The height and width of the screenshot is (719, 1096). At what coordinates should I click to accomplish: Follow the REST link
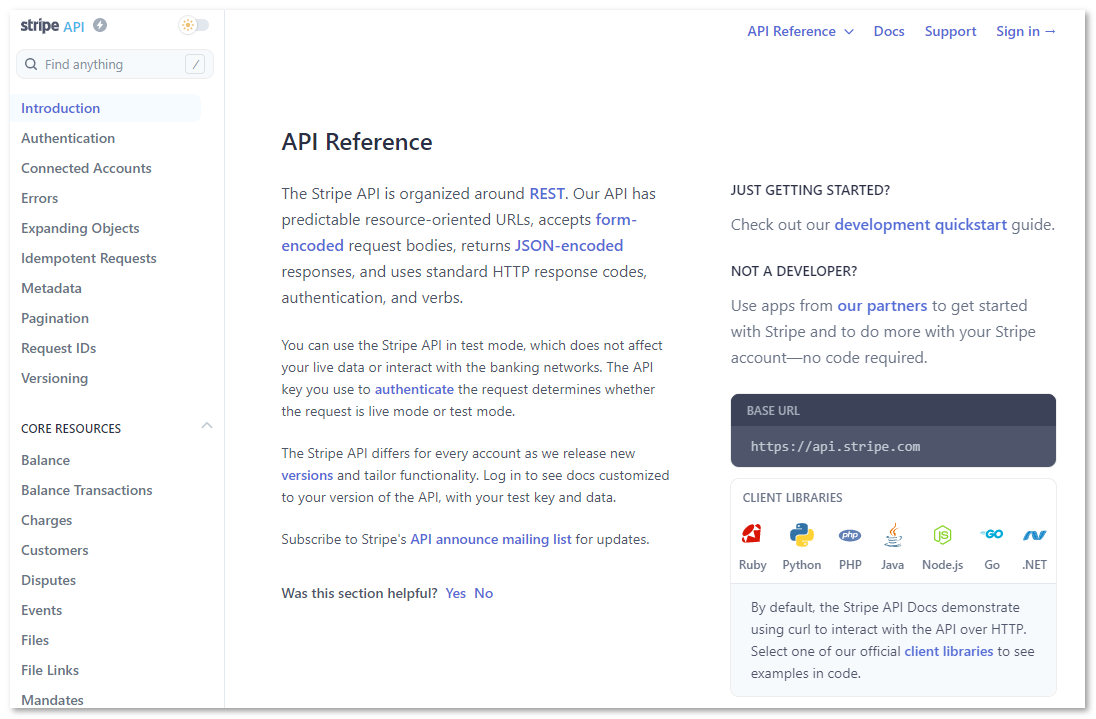547,194
